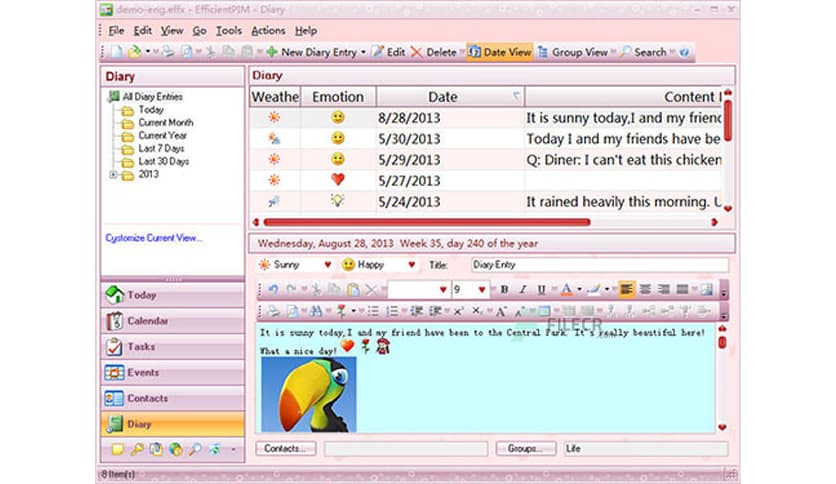Click the Title input field
The height and width of the screenshot is (484, 836).
(599, 264)
